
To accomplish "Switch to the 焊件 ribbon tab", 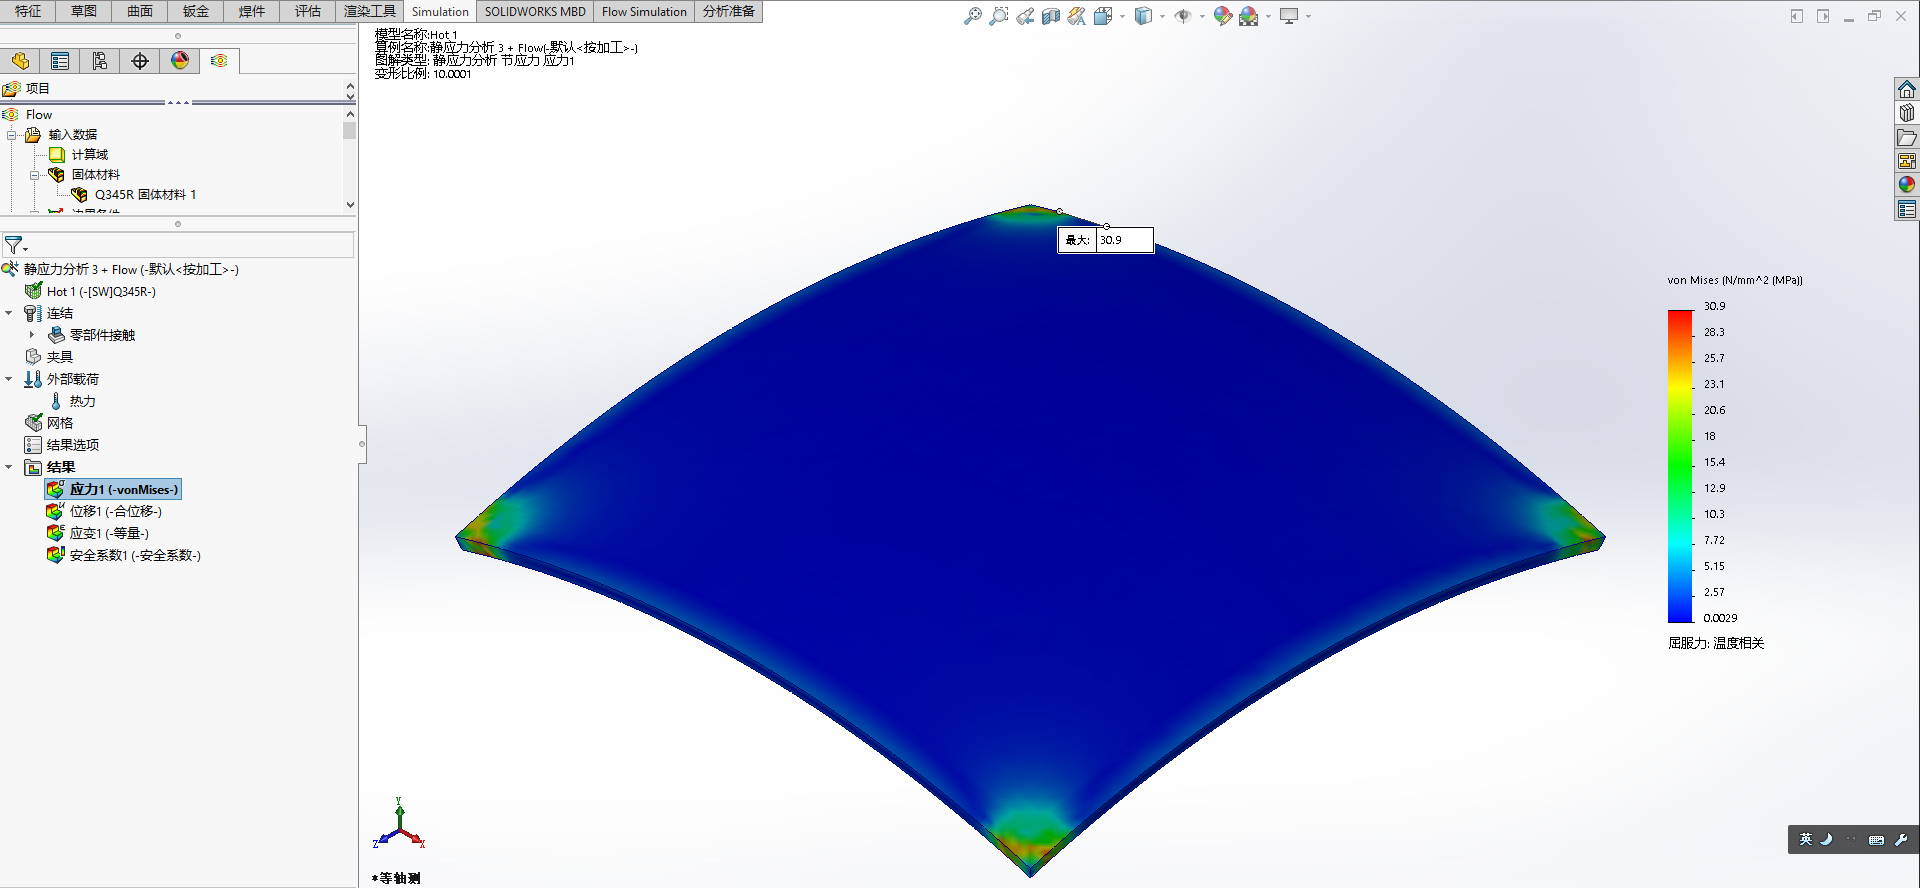I will point(252,11).
